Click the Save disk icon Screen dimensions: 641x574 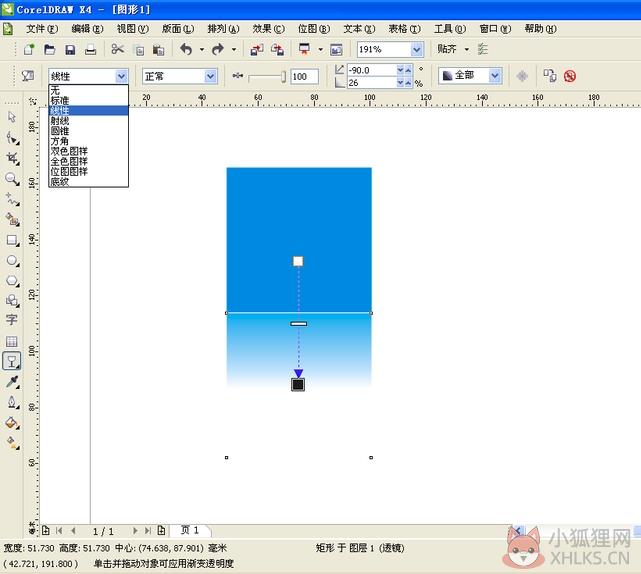point(70,49)
